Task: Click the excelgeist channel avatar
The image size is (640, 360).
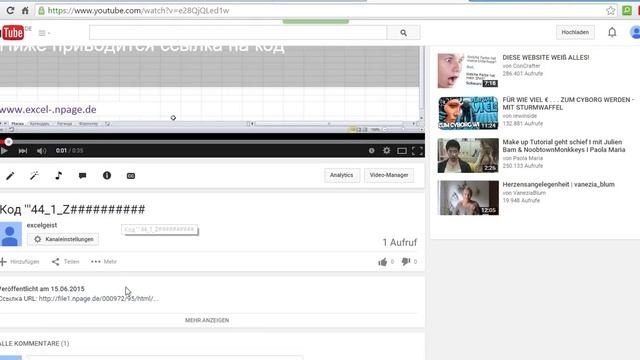Action: pyautogui.click(x=11, y=234)
